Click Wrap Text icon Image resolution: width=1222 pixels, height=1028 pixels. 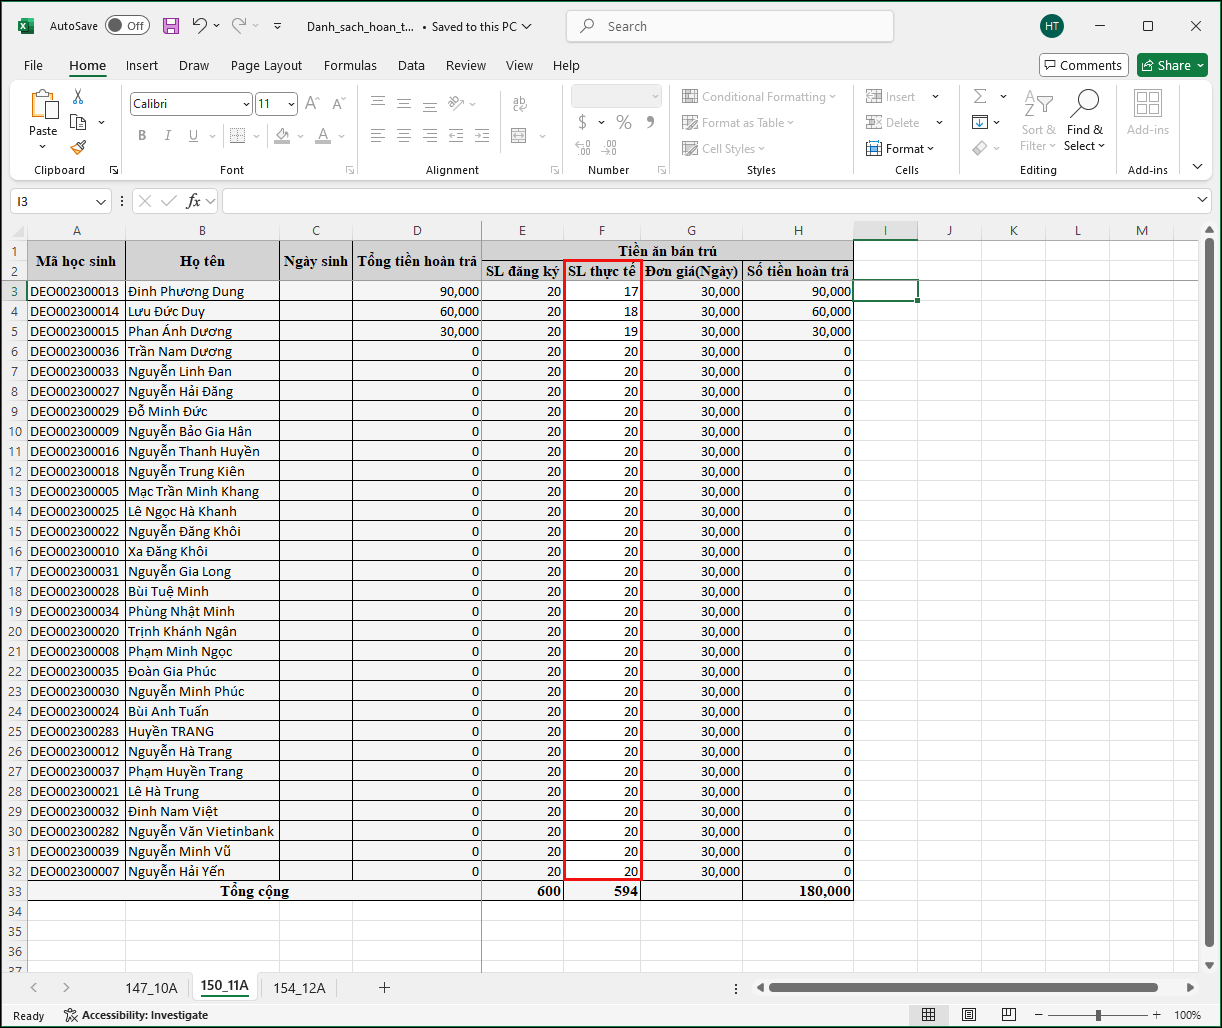tap(519, 103)
